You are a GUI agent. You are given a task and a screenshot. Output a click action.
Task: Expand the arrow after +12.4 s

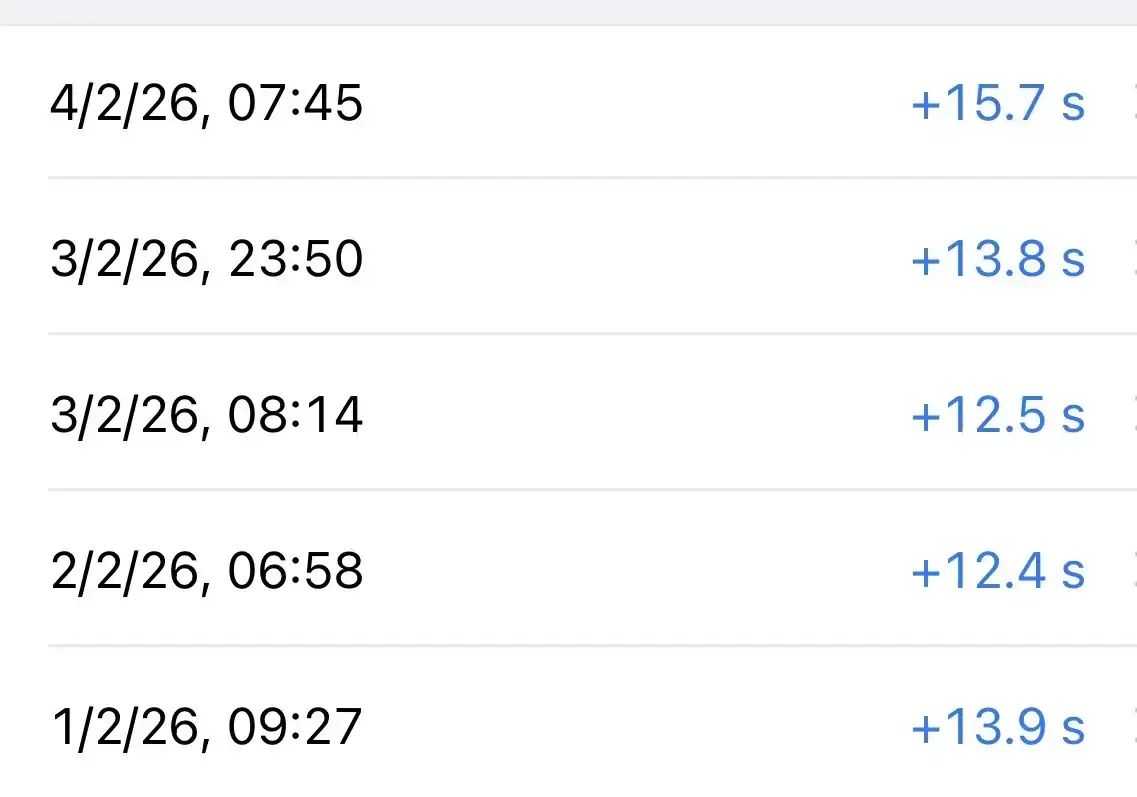1133,571
